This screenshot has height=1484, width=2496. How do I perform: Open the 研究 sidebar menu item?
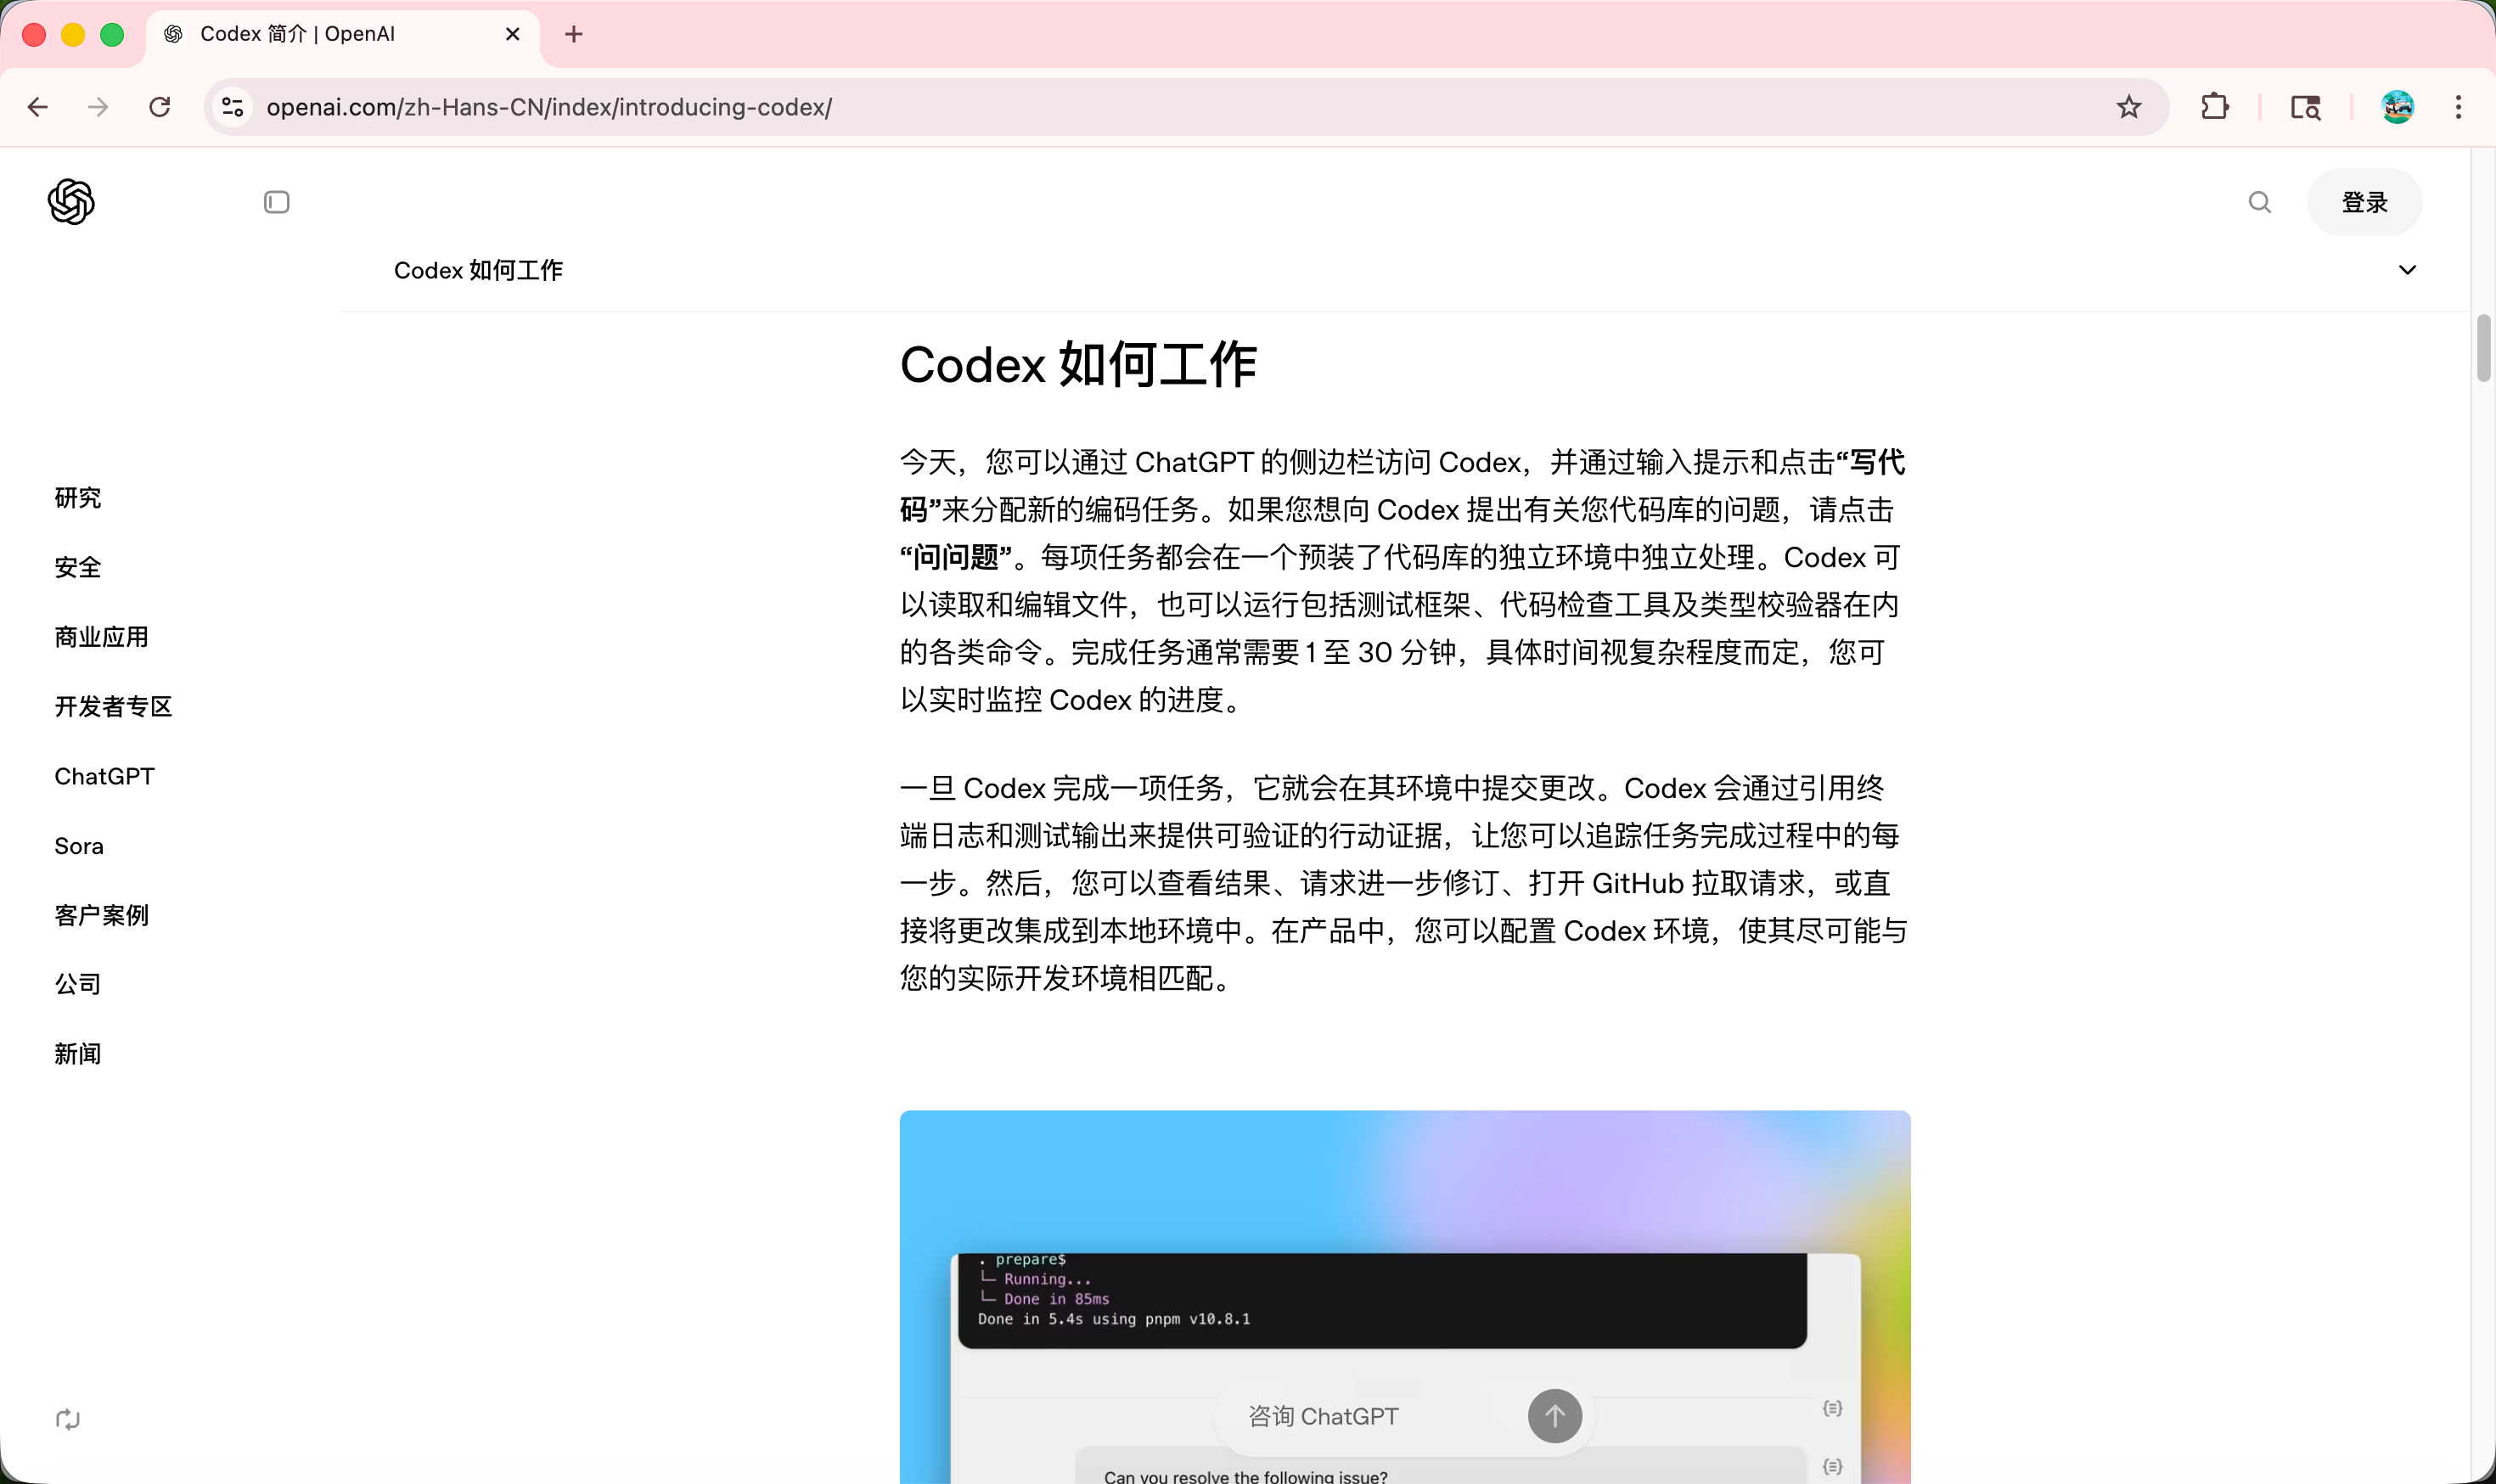click(78, 498)
